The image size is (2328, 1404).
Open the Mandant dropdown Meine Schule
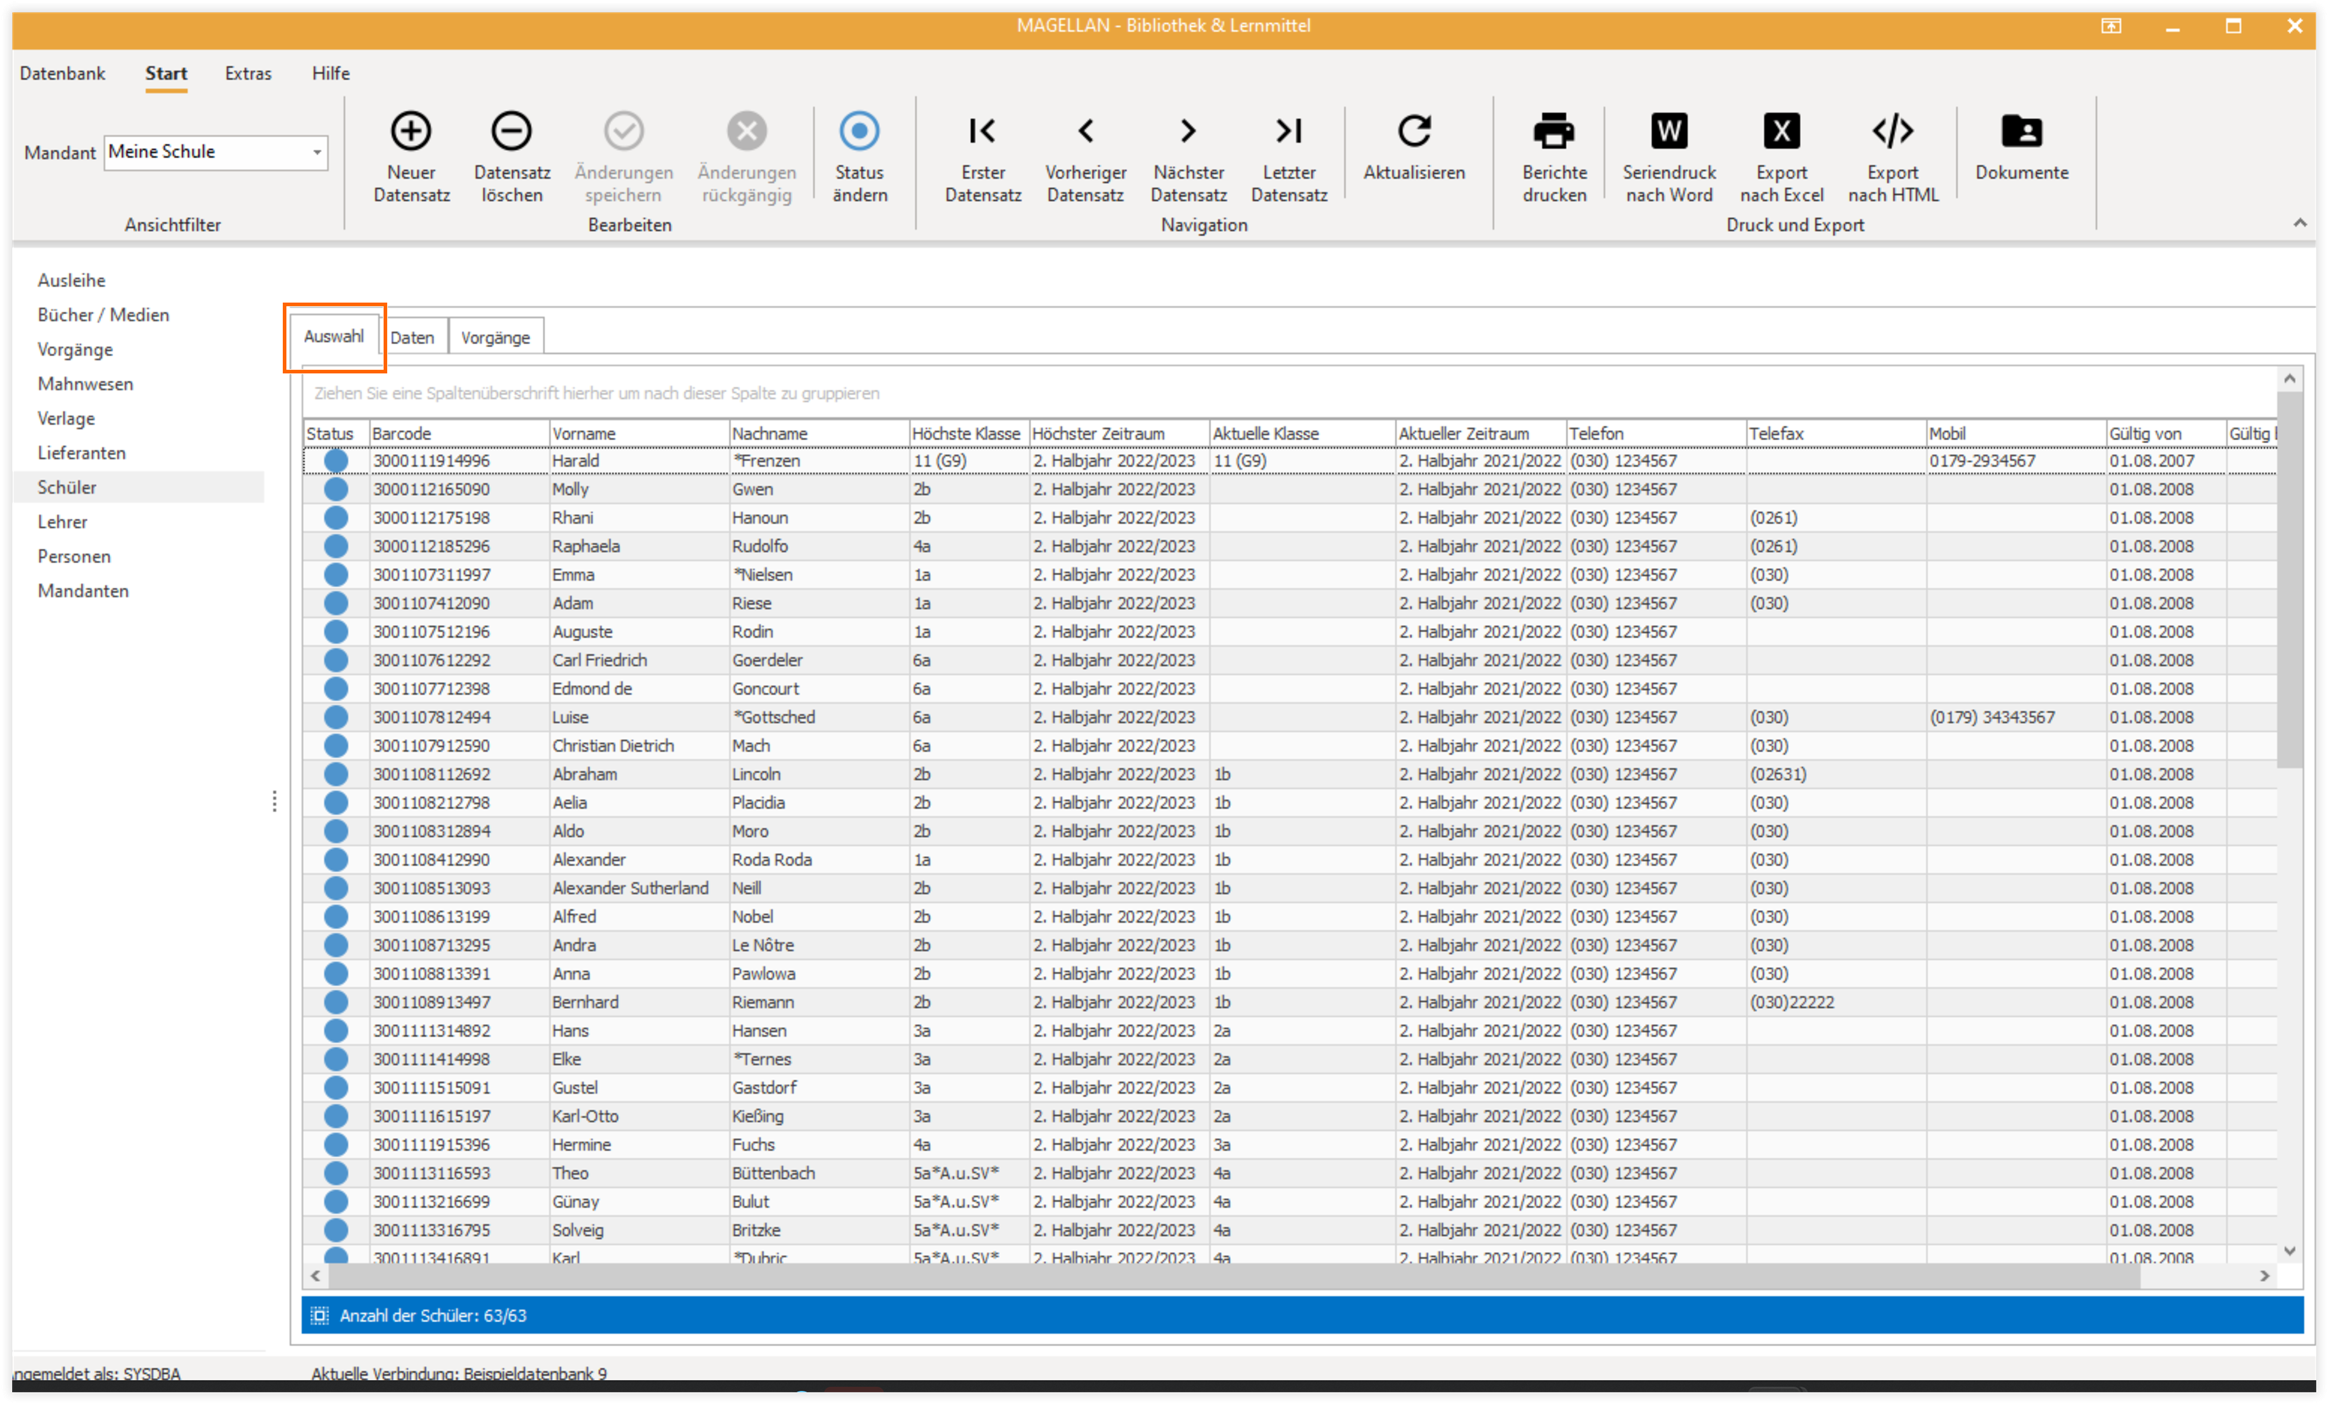[216, 152]
